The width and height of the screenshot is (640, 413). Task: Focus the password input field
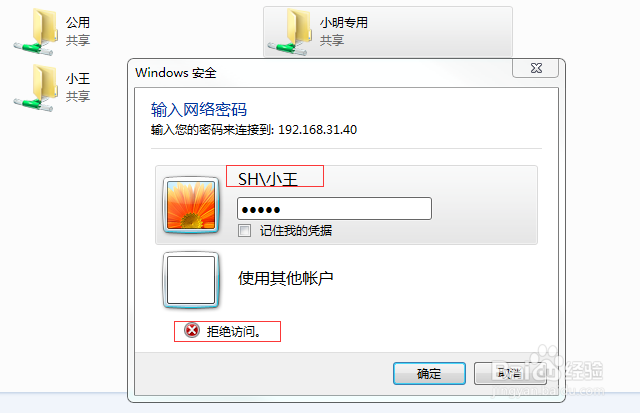pyautogui.click(x=334, y=209)
